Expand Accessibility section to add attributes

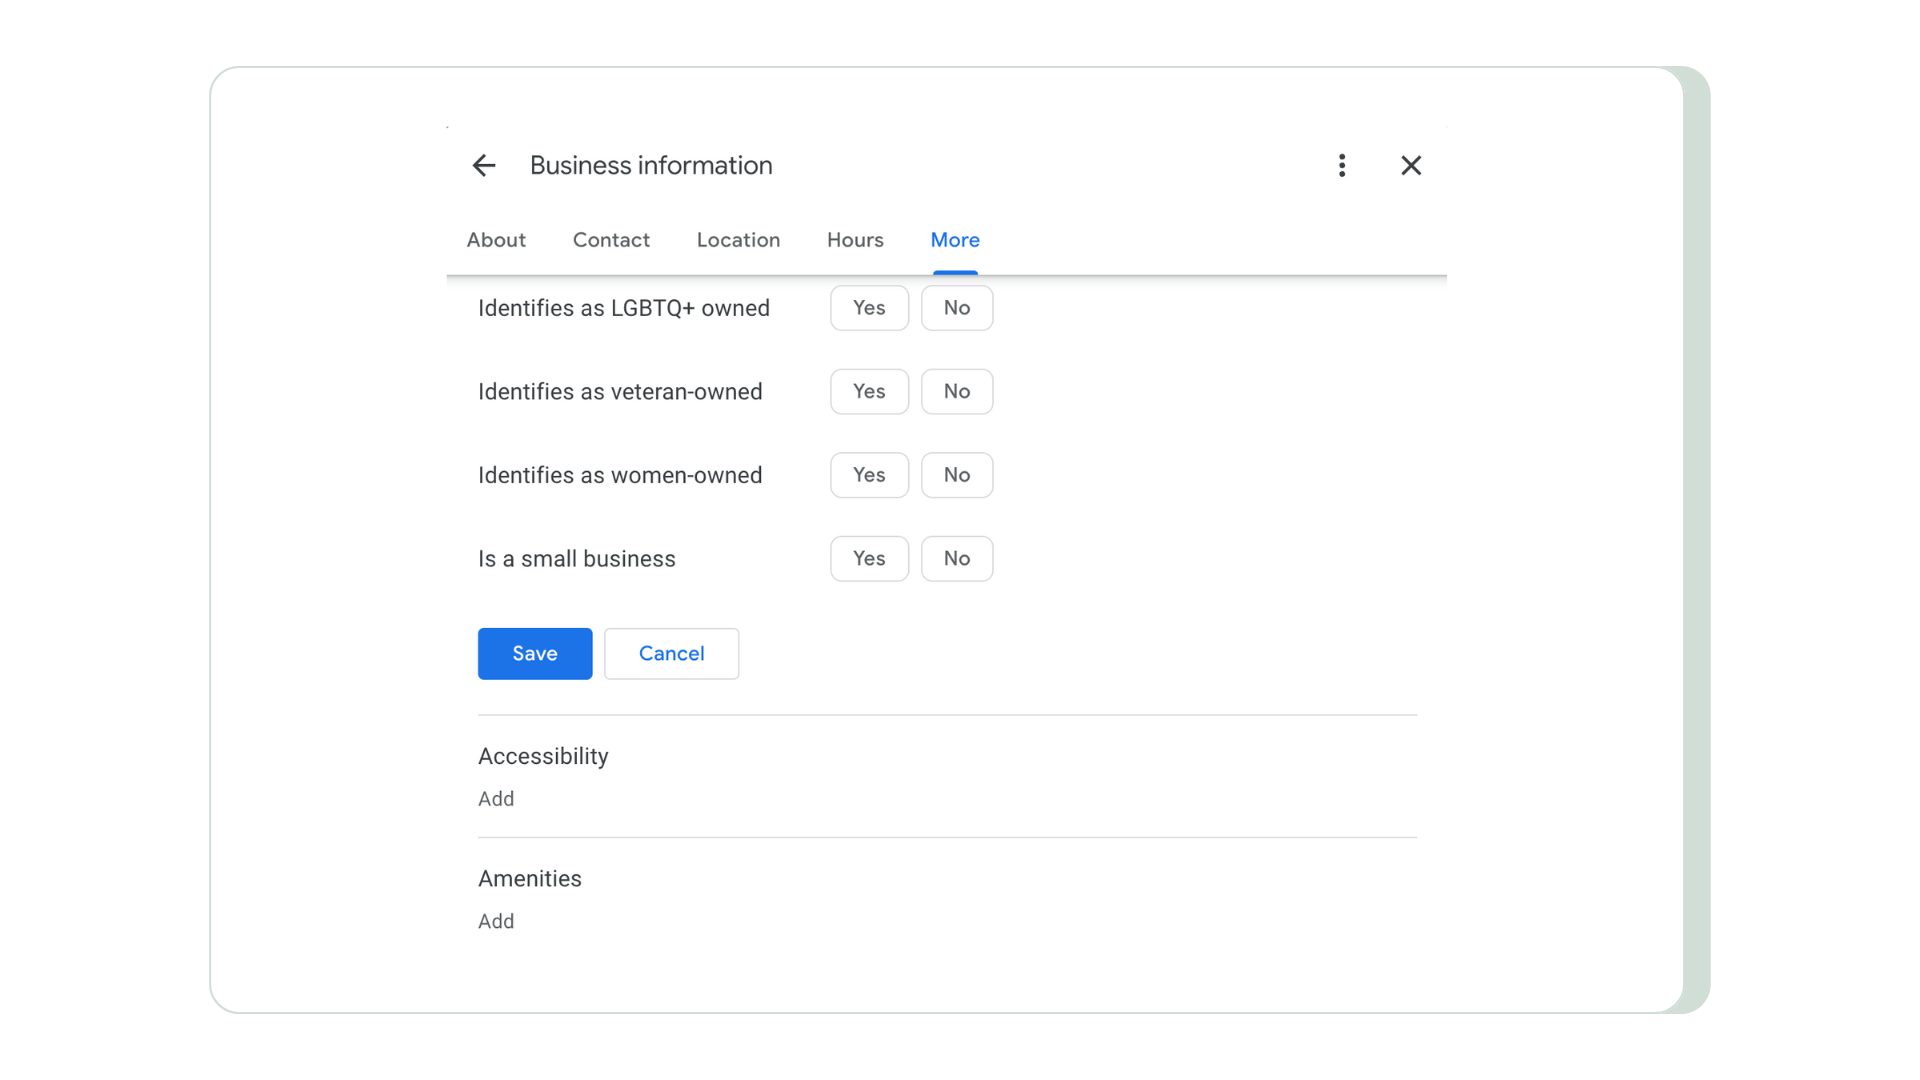[496, 799]
